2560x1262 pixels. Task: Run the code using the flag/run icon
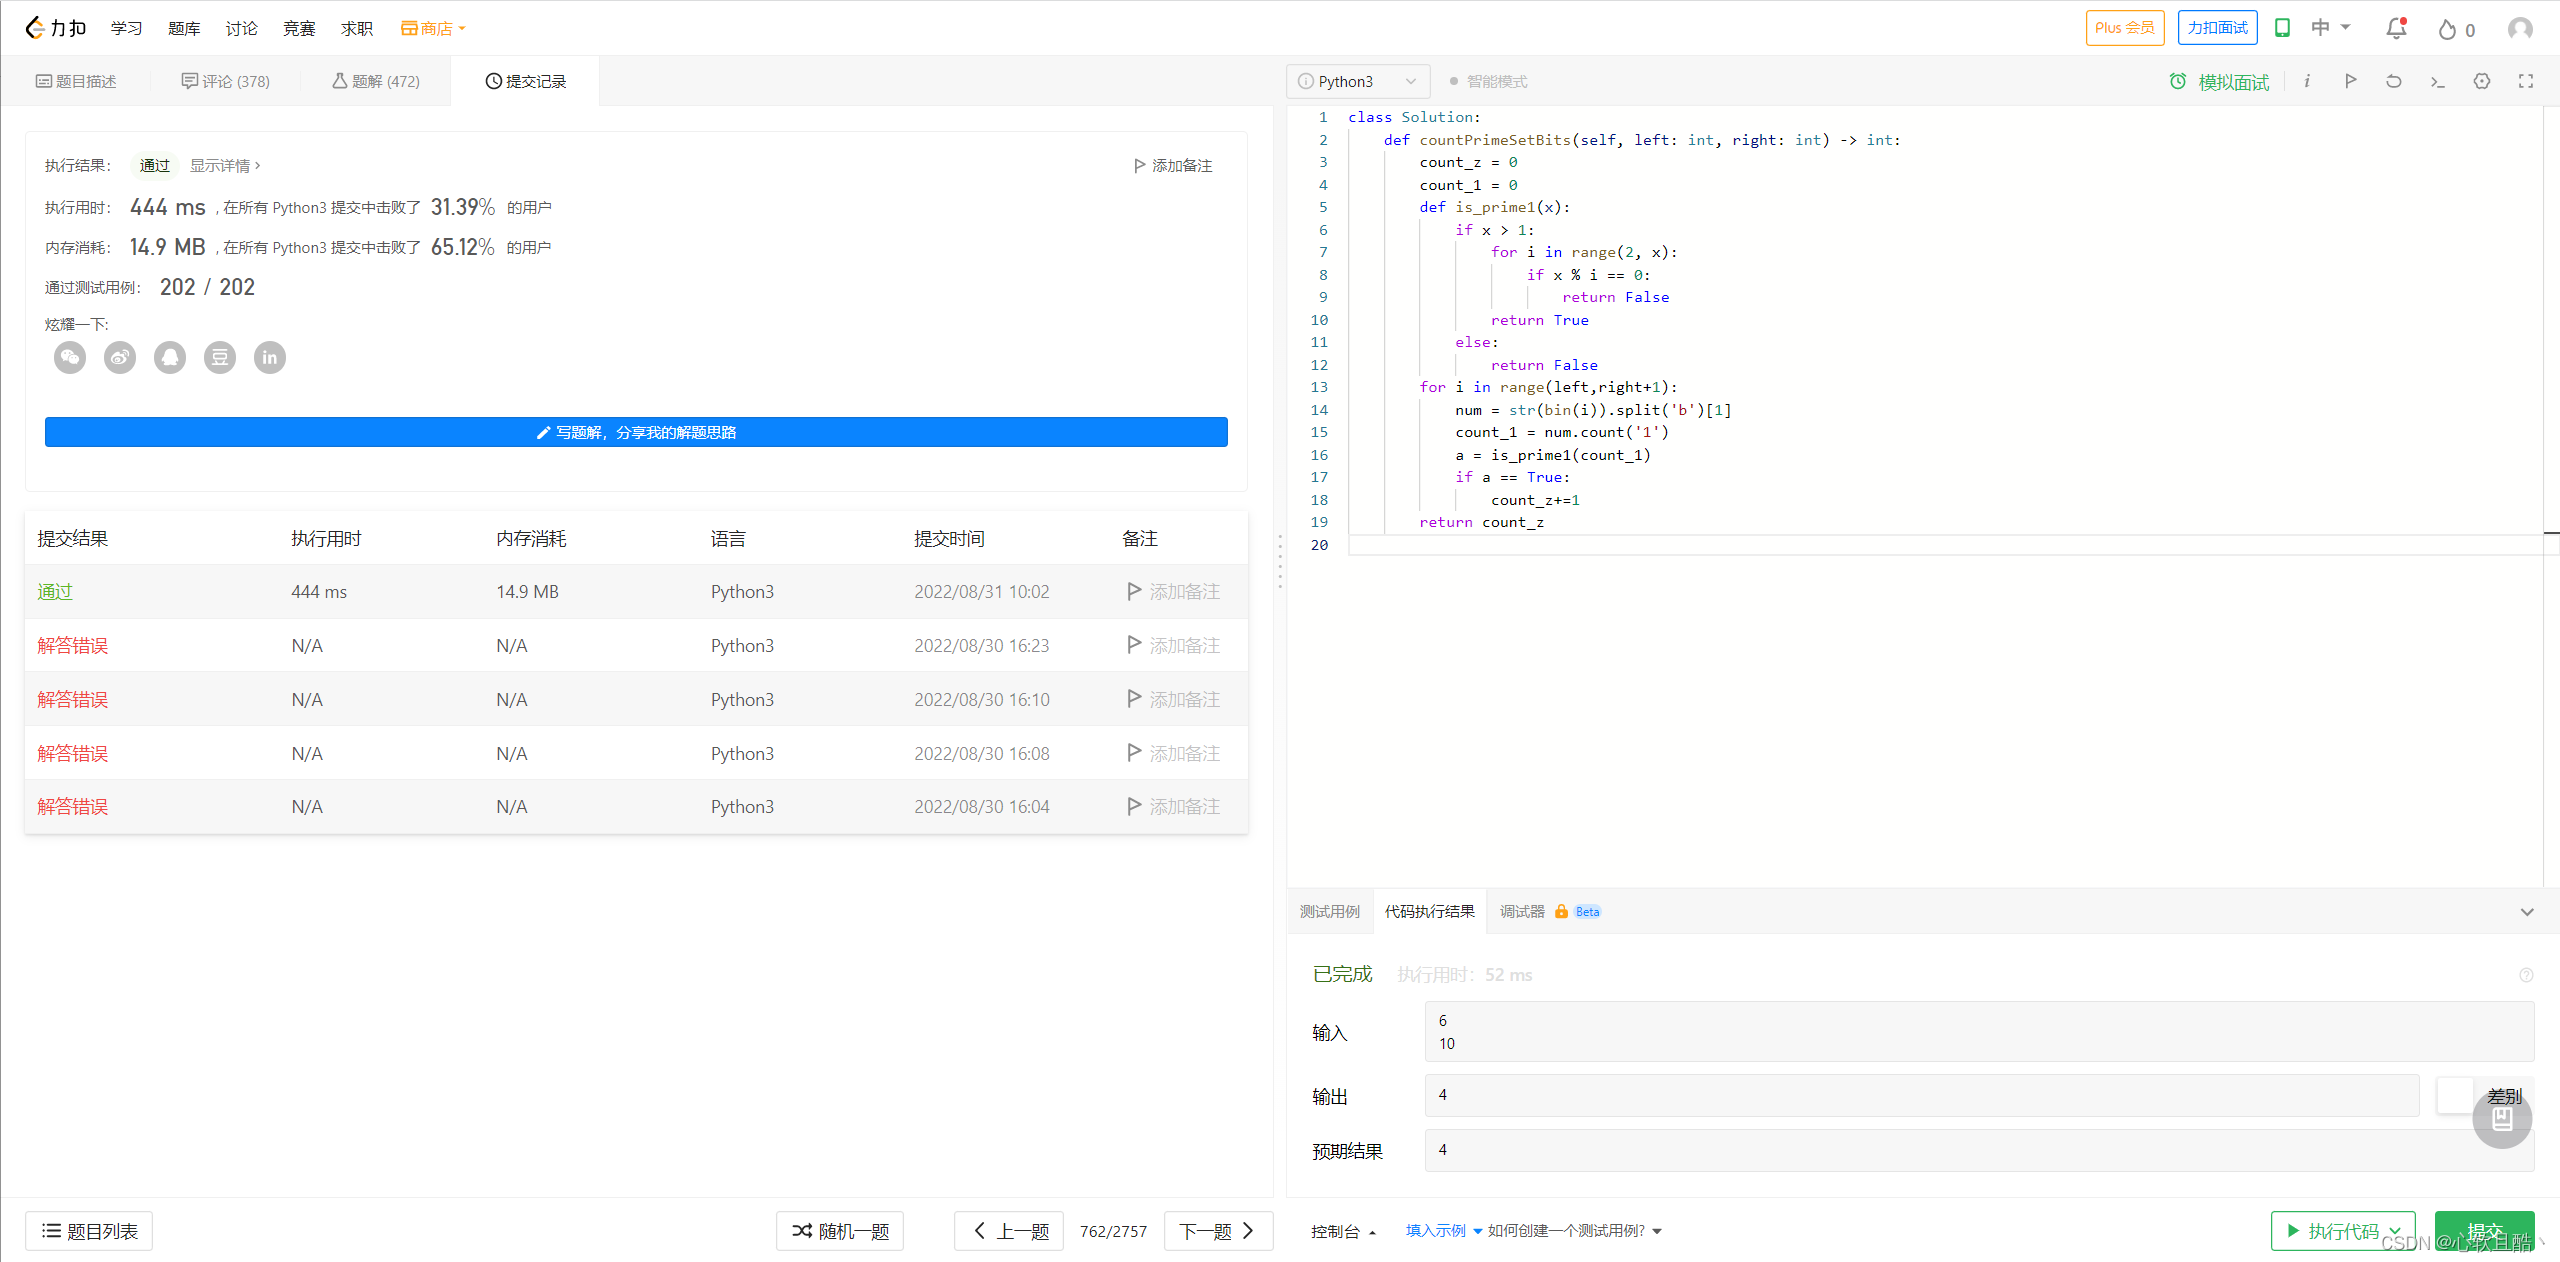click(x=2351, y=81)
